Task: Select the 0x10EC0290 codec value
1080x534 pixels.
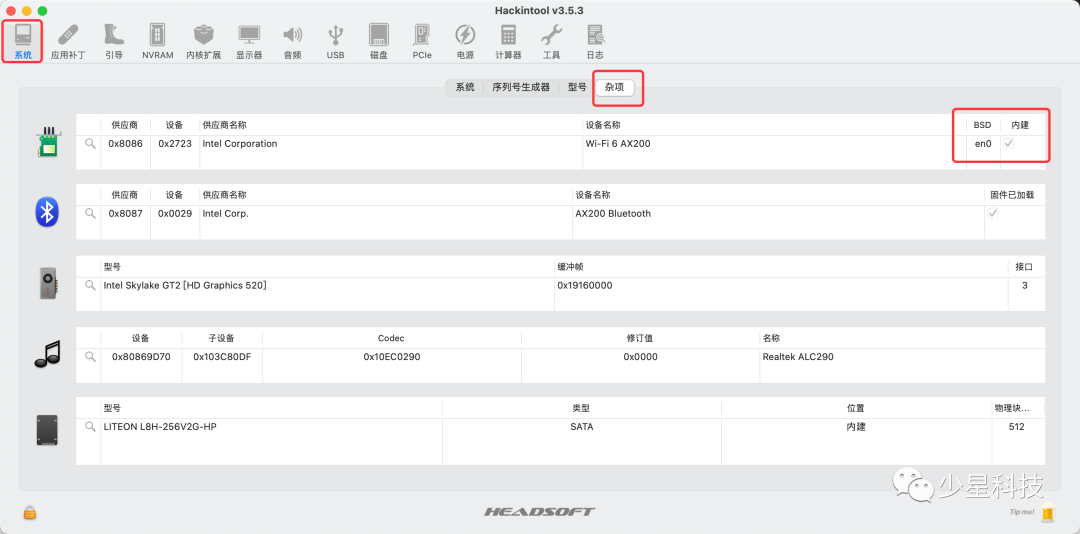Action: (392, 357)
